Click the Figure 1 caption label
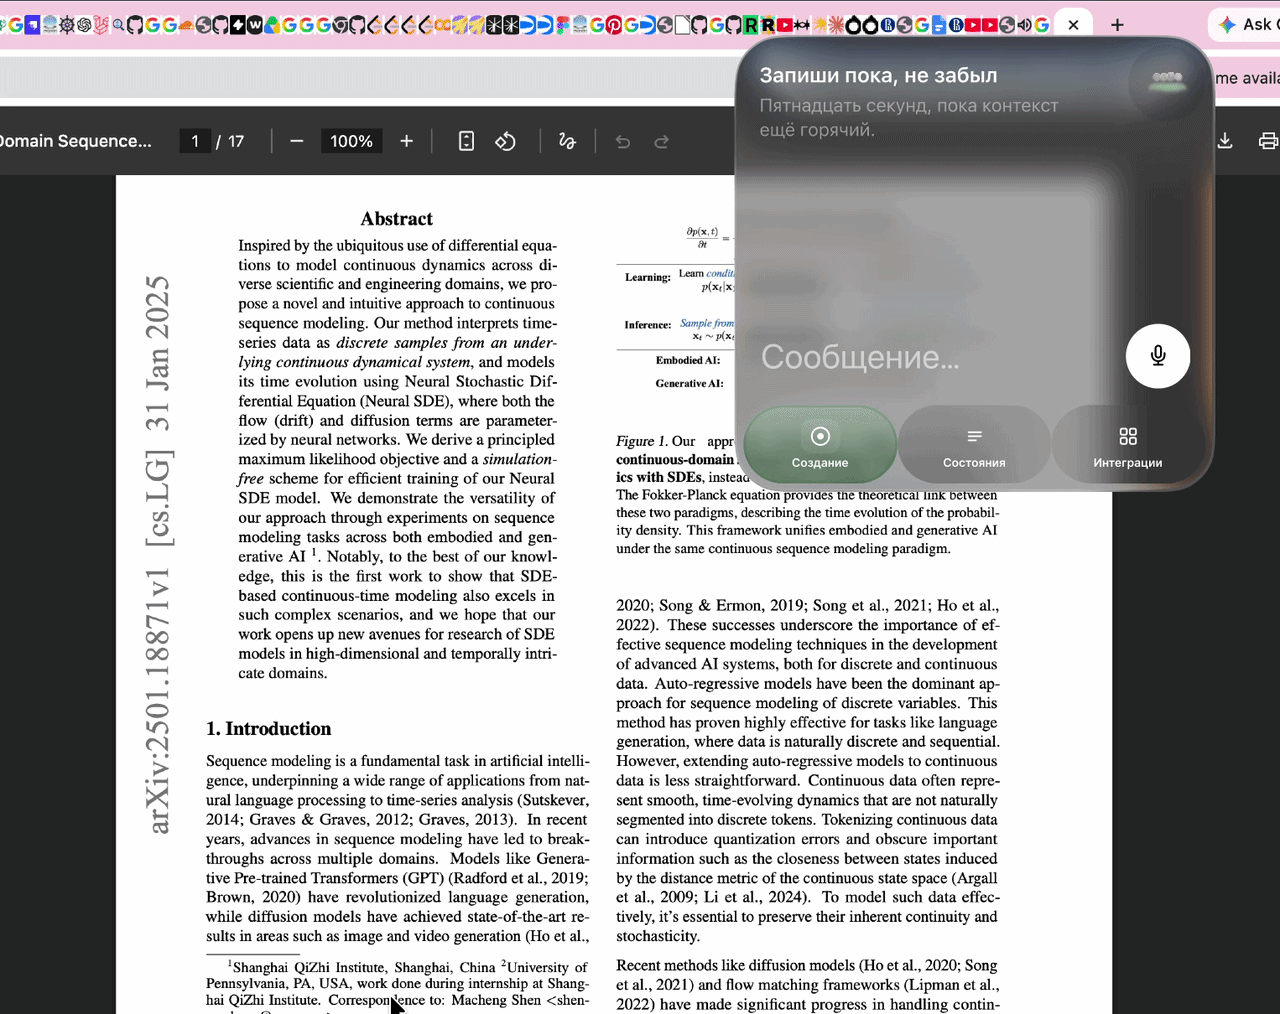 [x=641, y=441]
